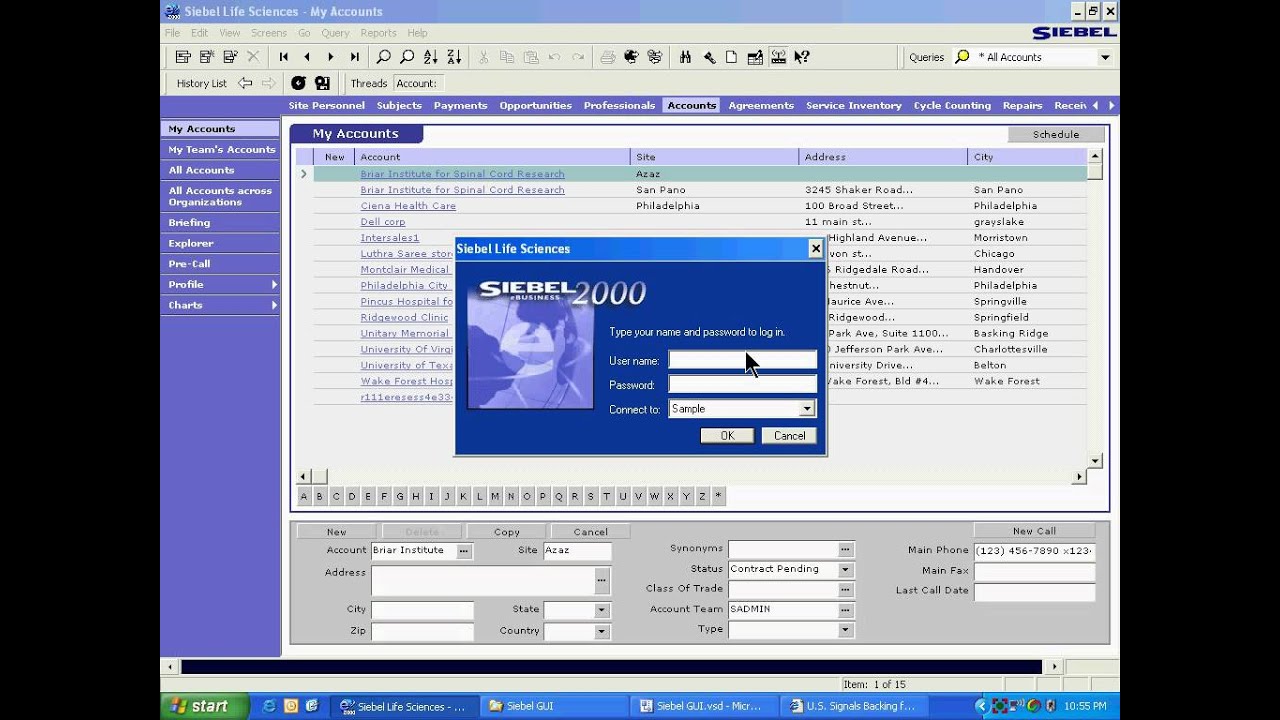Open the Country dropdown arrow
Viewport: 1280px width, 720px height.
[601, 631]
